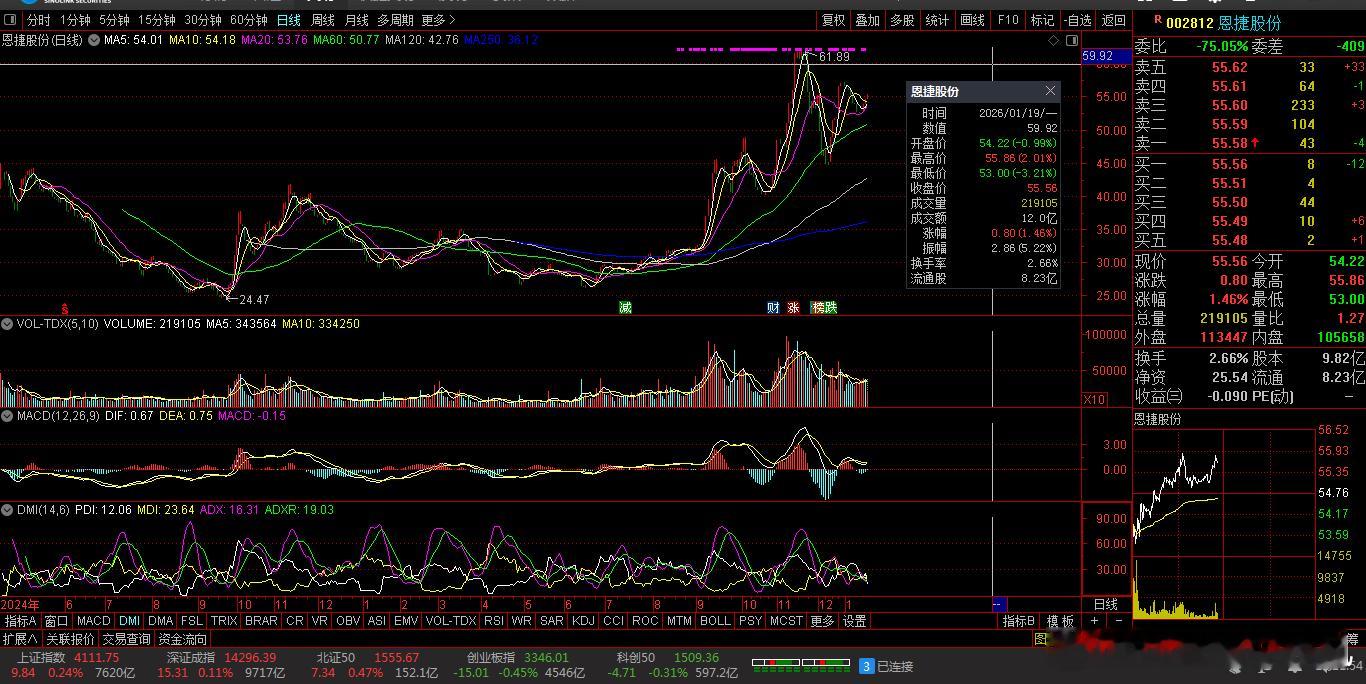Select the 指标B tab

[x=1019, y=621]
